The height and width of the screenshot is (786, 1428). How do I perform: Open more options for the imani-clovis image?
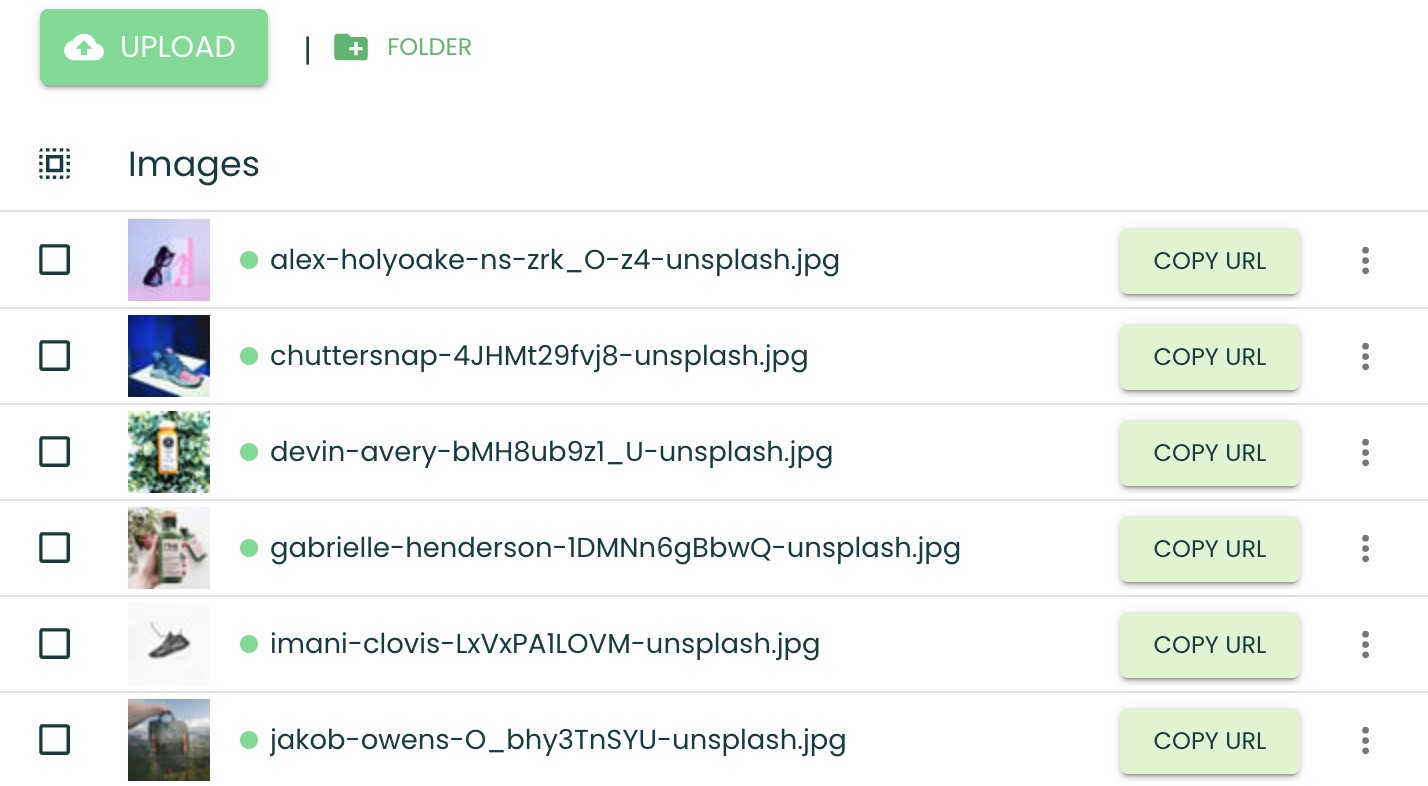(x=1365, y=645)
